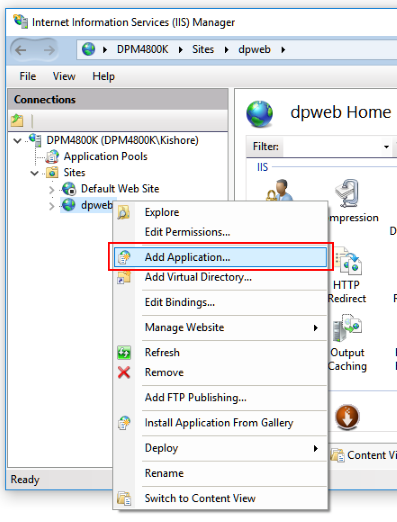Image resolution: width=397 pixels, height=522 pixels.
Task: Click the DPM4800K server icon in tree
Action: (35, 140)
